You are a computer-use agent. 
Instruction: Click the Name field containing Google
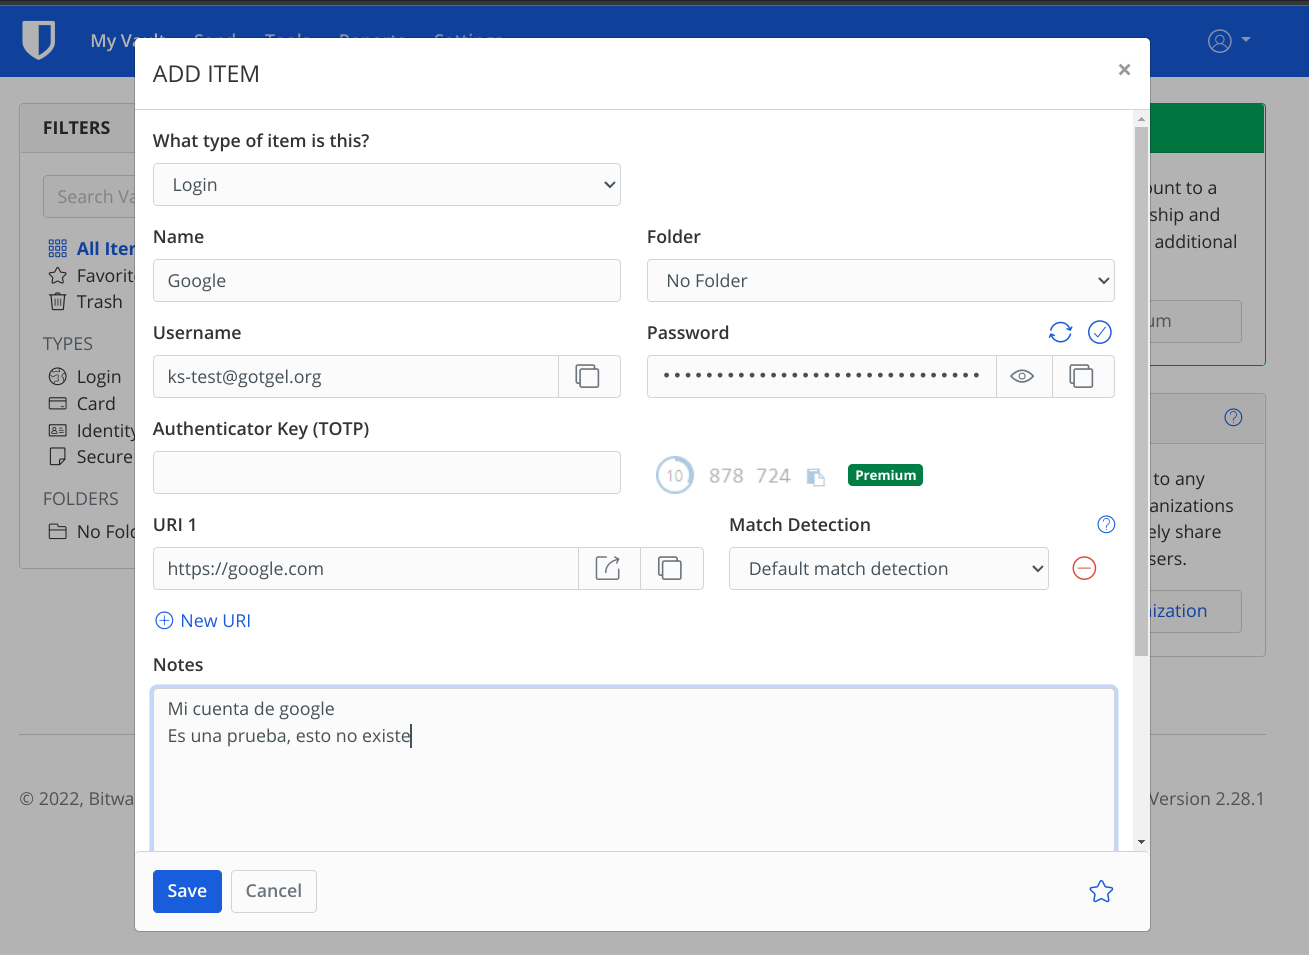point(387,281)
